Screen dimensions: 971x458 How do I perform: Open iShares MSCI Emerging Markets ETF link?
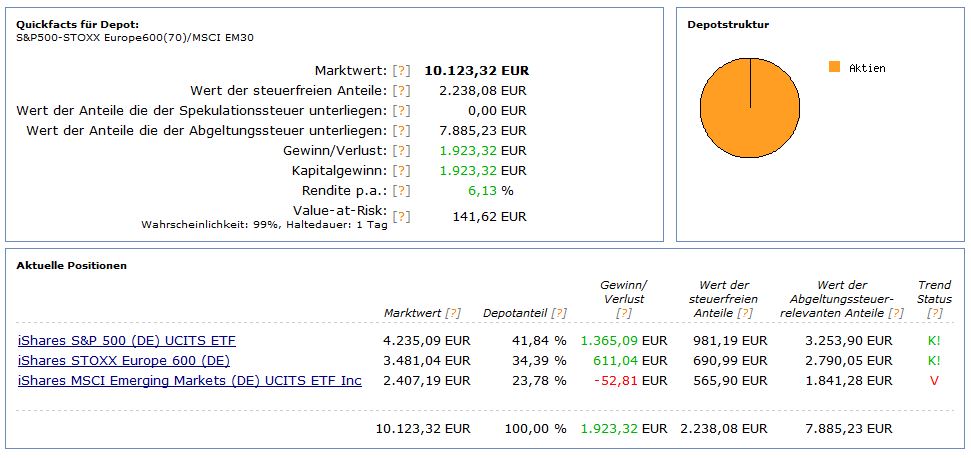pos(190,380)
